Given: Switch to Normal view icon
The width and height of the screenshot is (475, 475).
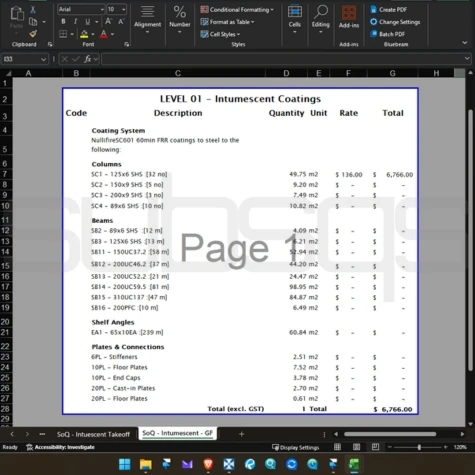Looking at the screenshot, I should click(337, 447).
